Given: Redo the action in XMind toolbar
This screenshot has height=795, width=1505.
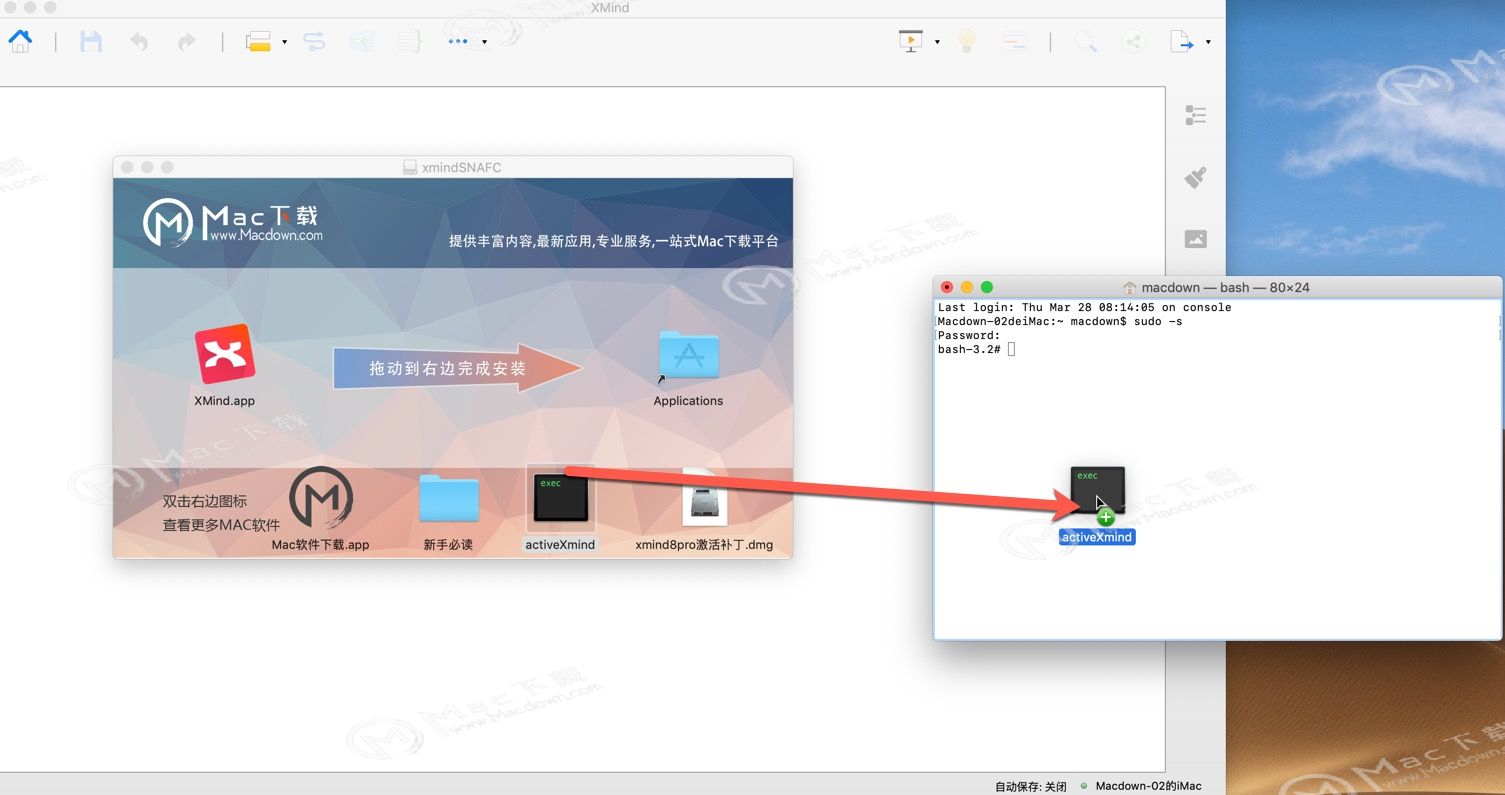Looking at the screenshot, I should [x=186, y=42].
